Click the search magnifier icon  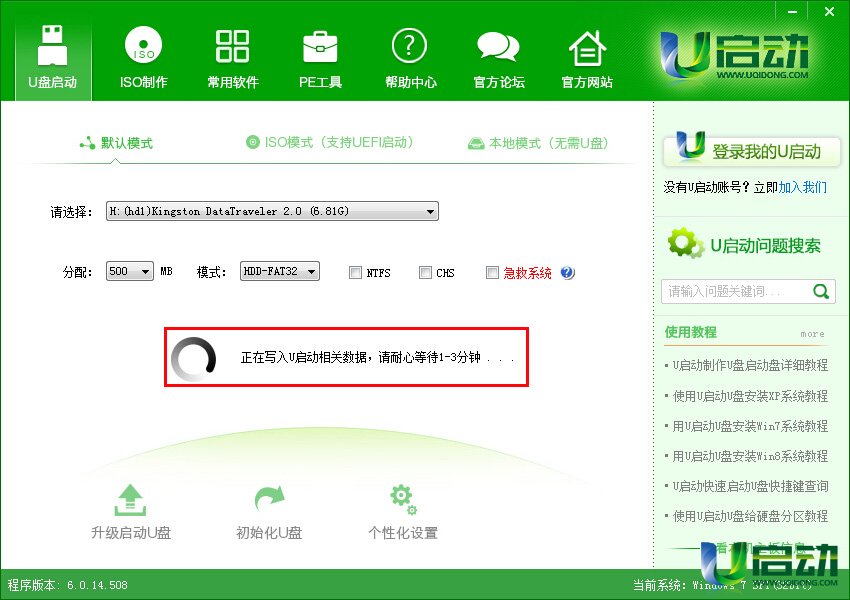pos(821,292)
